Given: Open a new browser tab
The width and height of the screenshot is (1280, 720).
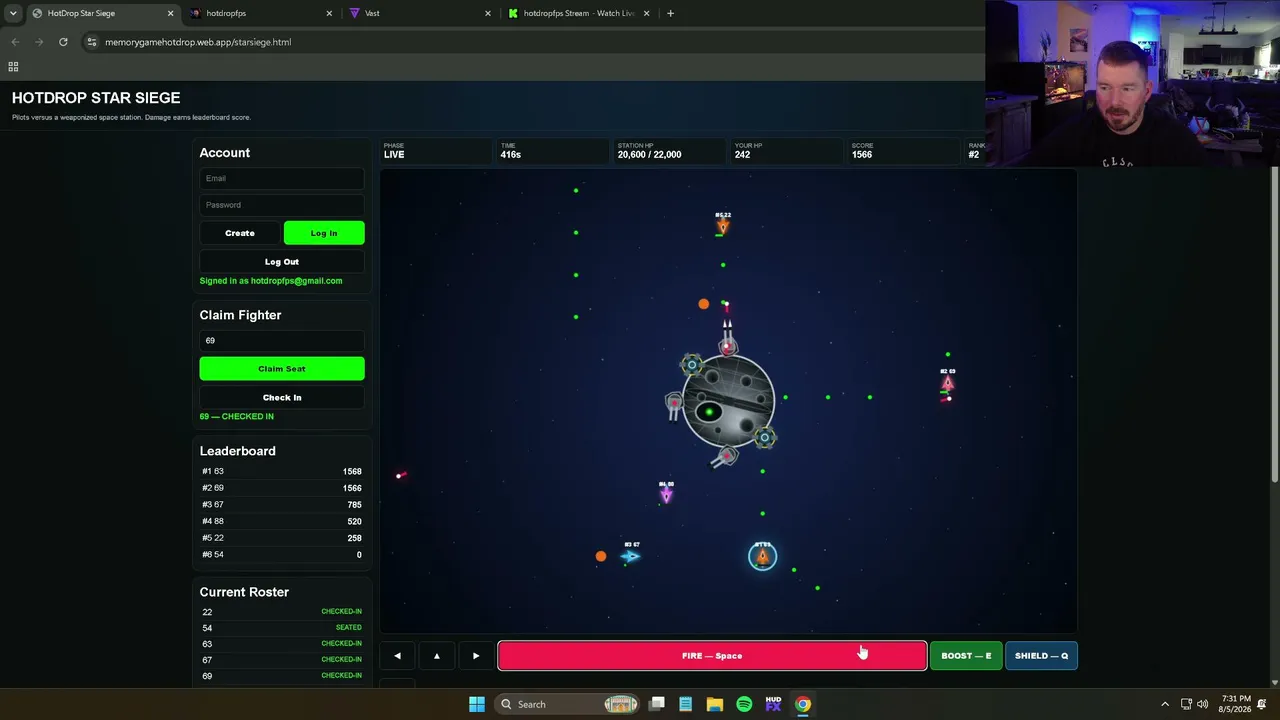Looking at the screenshot, I should tap(670, 13).
